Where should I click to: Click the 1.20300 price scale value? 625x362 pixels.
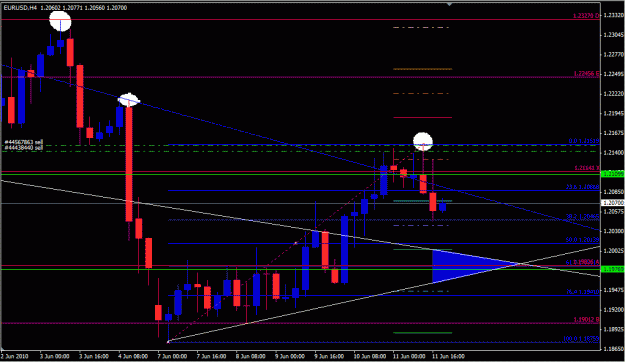(x=613, y=231)
